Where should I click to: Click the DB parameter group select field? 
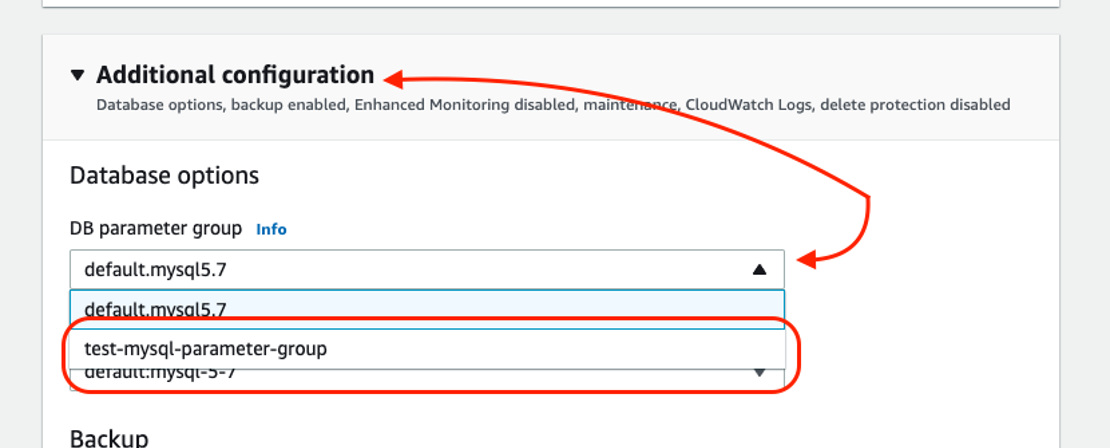click(x=427, y=269)
